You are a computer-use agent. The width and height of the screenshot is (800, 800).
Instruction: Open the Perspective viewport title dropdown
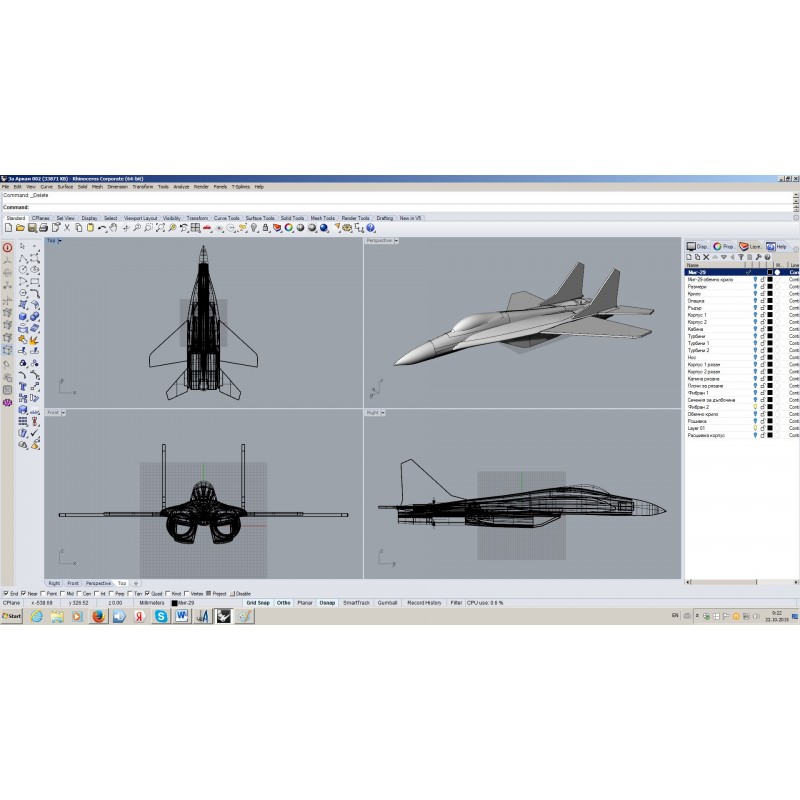click(396, 241)
